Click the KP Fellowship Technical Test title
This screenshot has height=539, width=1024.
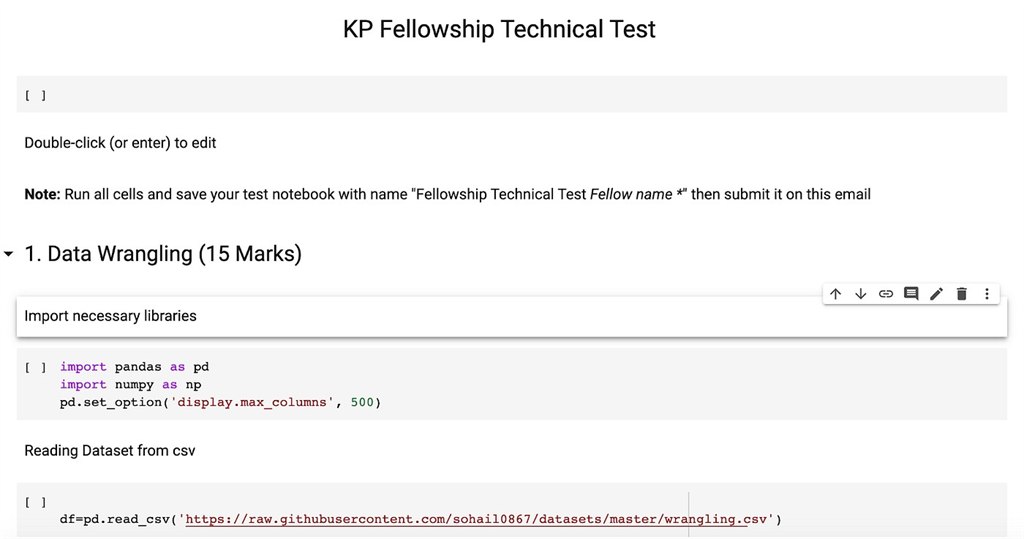[x=499, y=29]
